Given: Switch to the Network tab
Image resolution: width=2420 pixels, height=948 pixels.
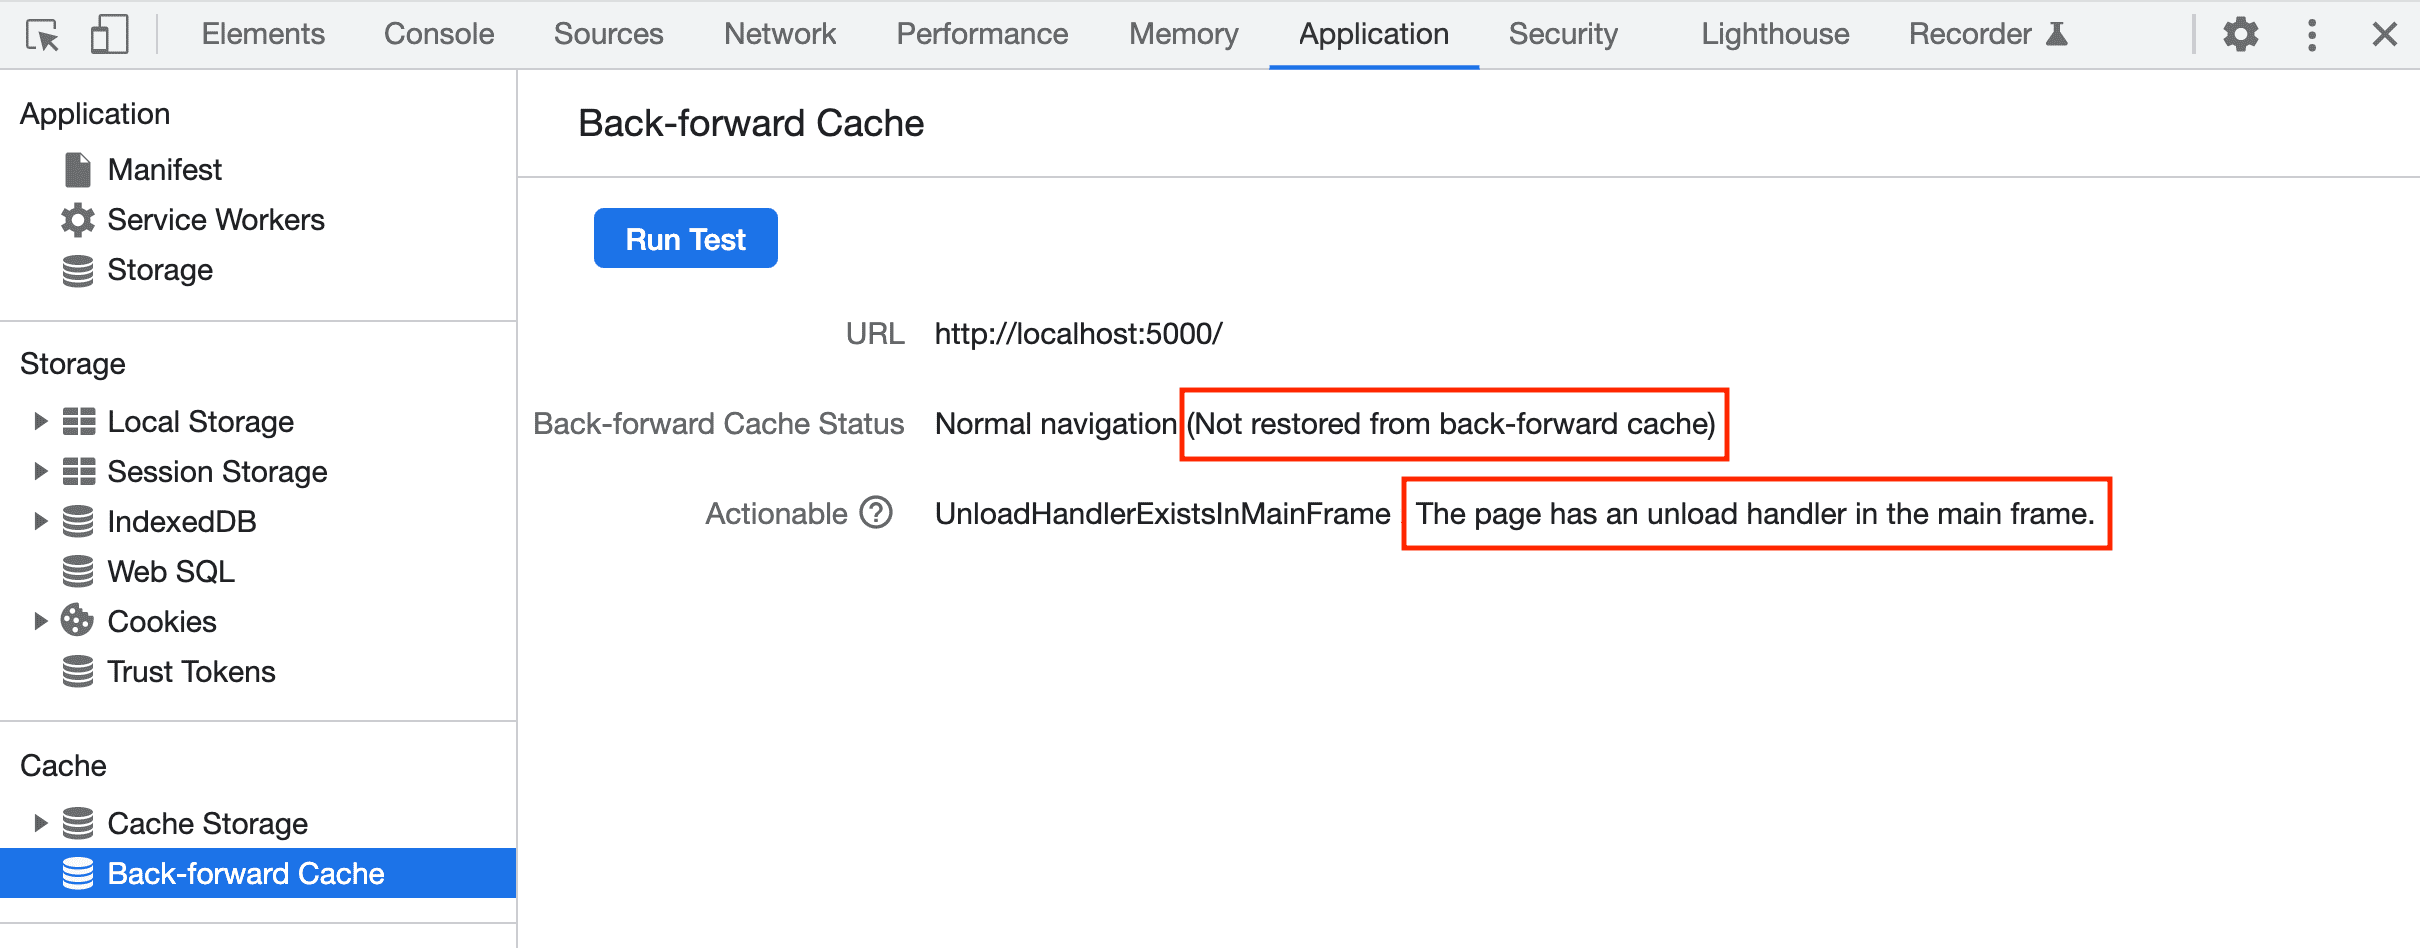Looking at the screenshot, I should [779, 33].
